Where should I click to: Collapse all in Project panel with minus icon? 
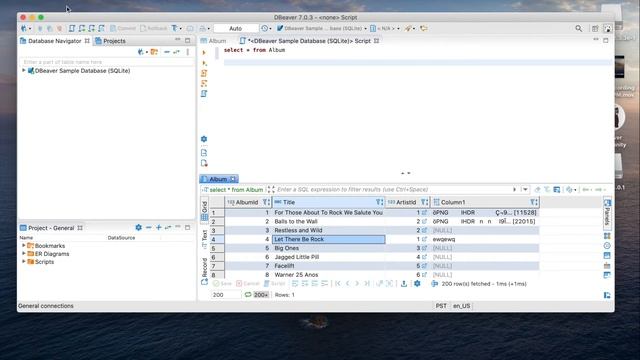point(149,227)
